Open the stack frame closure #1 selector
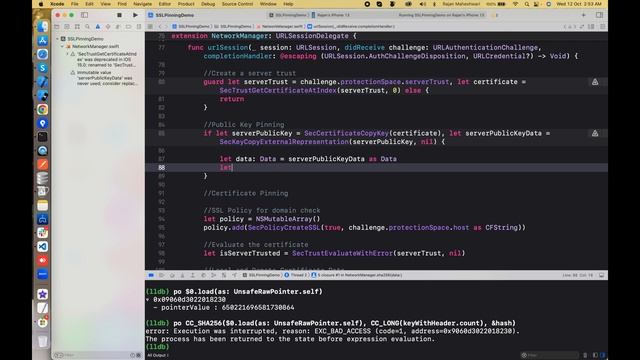Screen dimensions: 640x360 click(x=357, y=276)
